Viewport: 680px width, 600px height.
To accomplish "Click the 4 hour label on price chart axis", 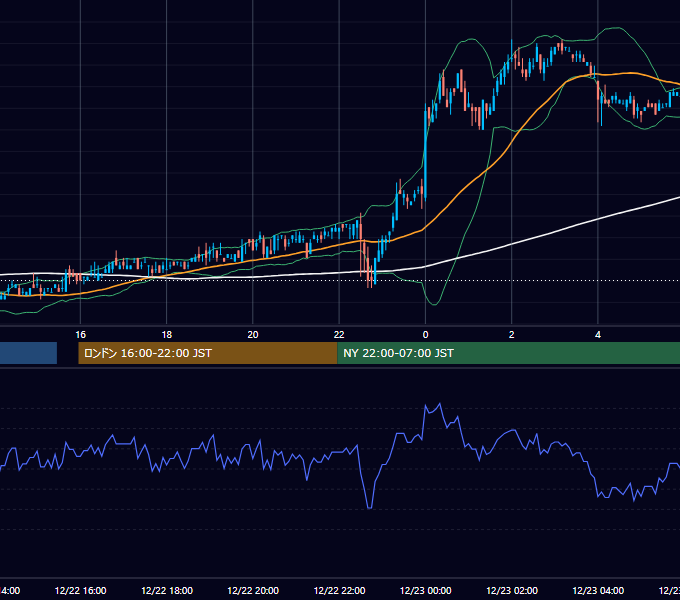I will pos(598,335).
